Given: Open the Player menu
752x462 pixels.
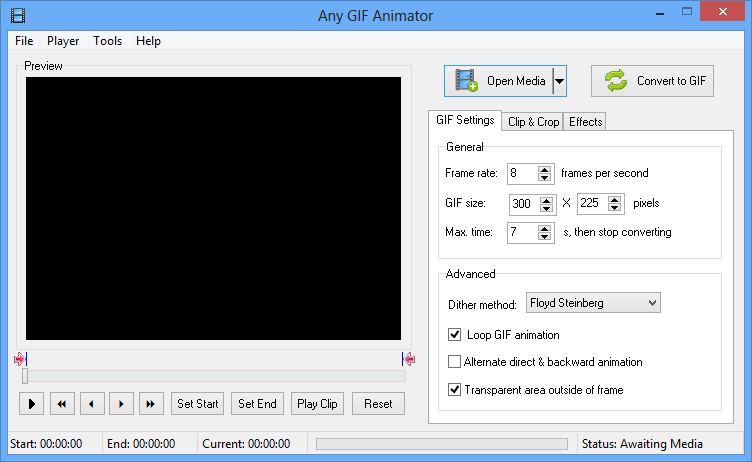Looking at the screenshot, I should tap(63, 41).
